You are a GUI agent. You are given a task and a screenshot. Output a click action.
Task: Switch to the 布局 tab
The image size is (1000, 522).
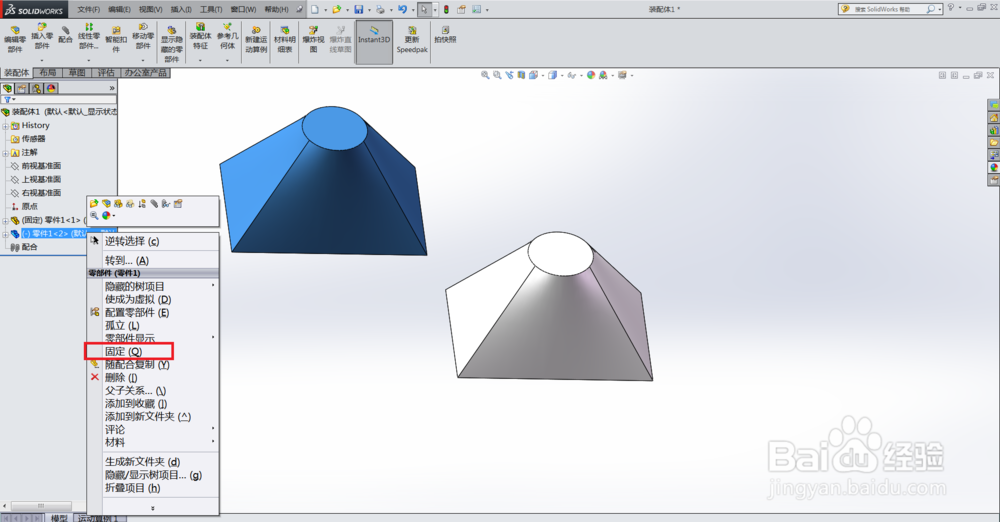point(48,73)
